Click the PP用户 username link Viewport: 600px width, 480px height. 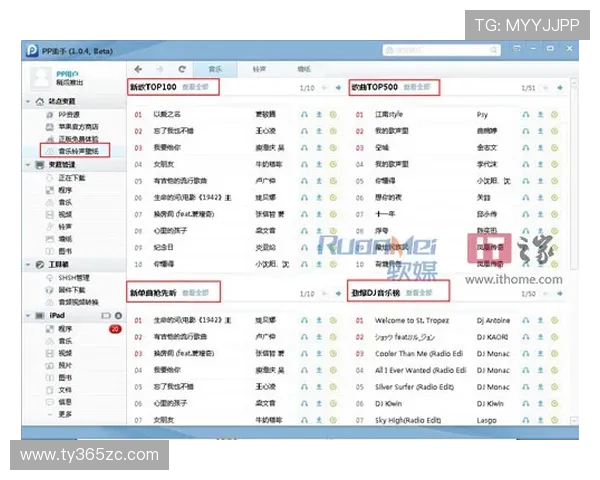[67, 74]
